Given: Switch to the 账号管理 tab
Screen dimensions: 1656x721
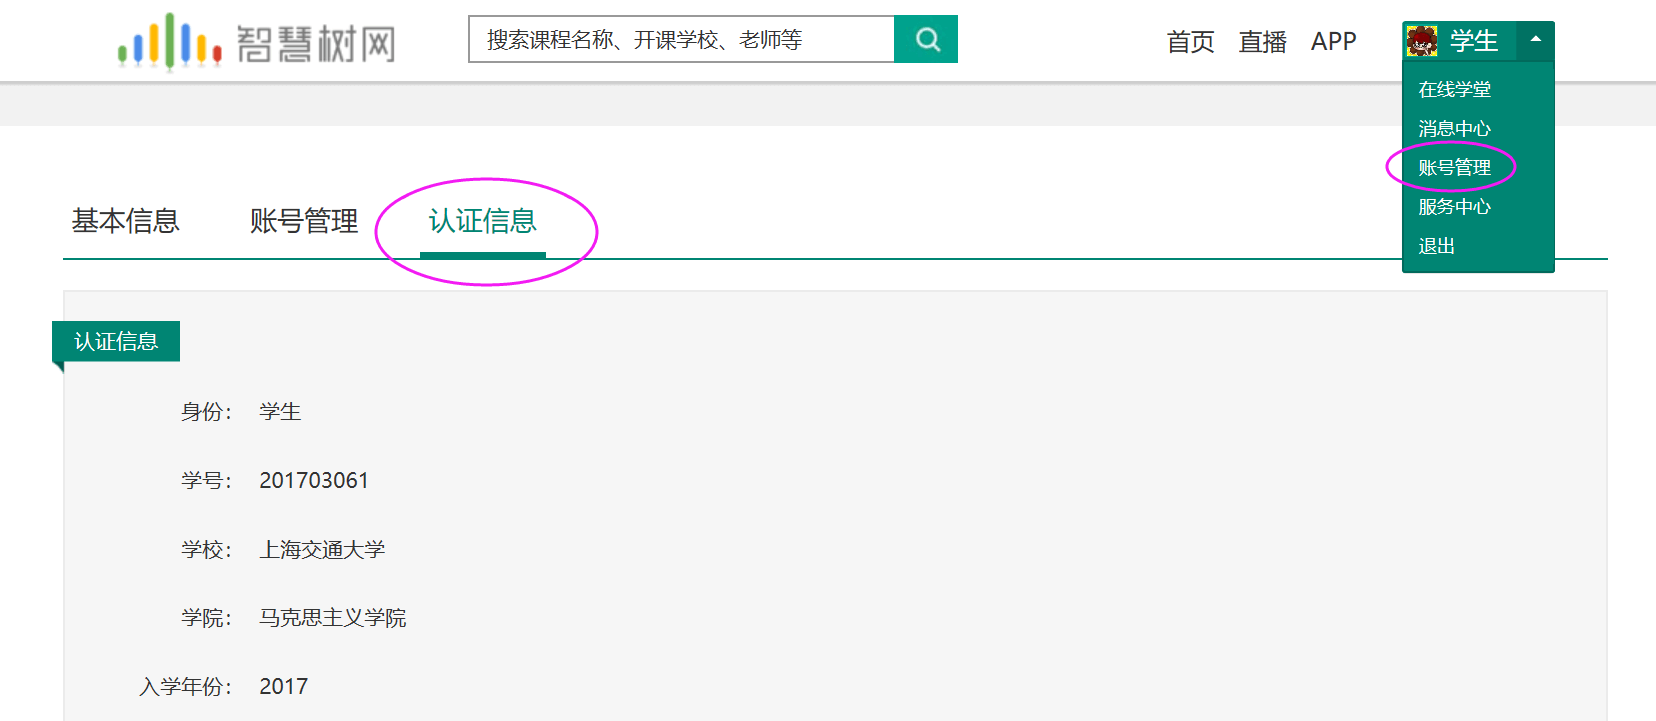Looking at the screenshot, I should pos(304,221).
